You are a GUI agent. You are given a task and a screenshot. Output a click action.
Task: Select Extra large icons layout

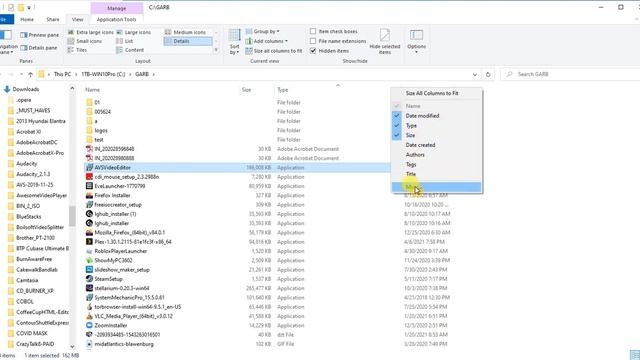[91, 32]
